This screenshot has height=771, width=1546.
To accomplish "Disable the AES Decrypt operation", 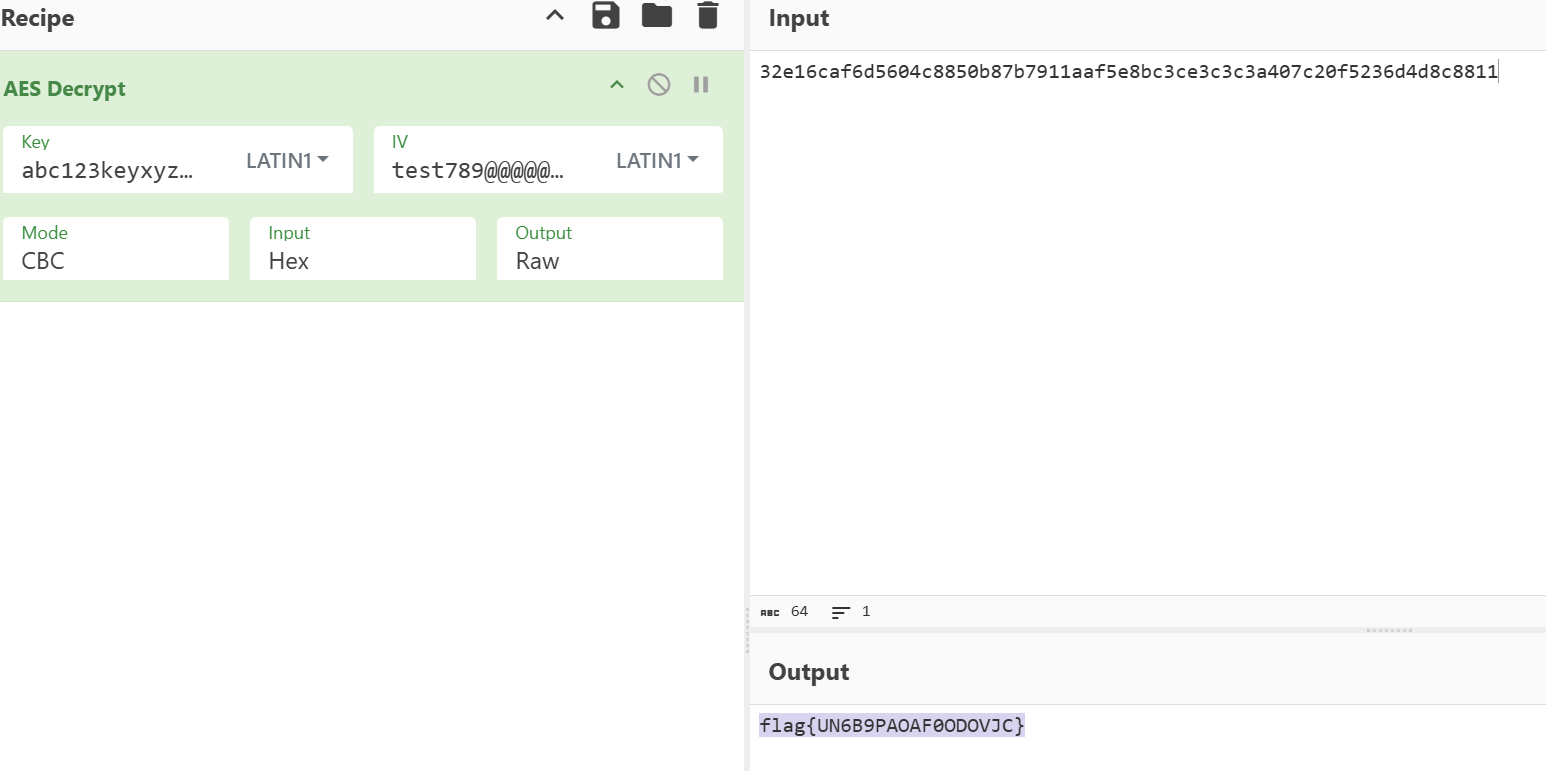I will click(659, 84).
